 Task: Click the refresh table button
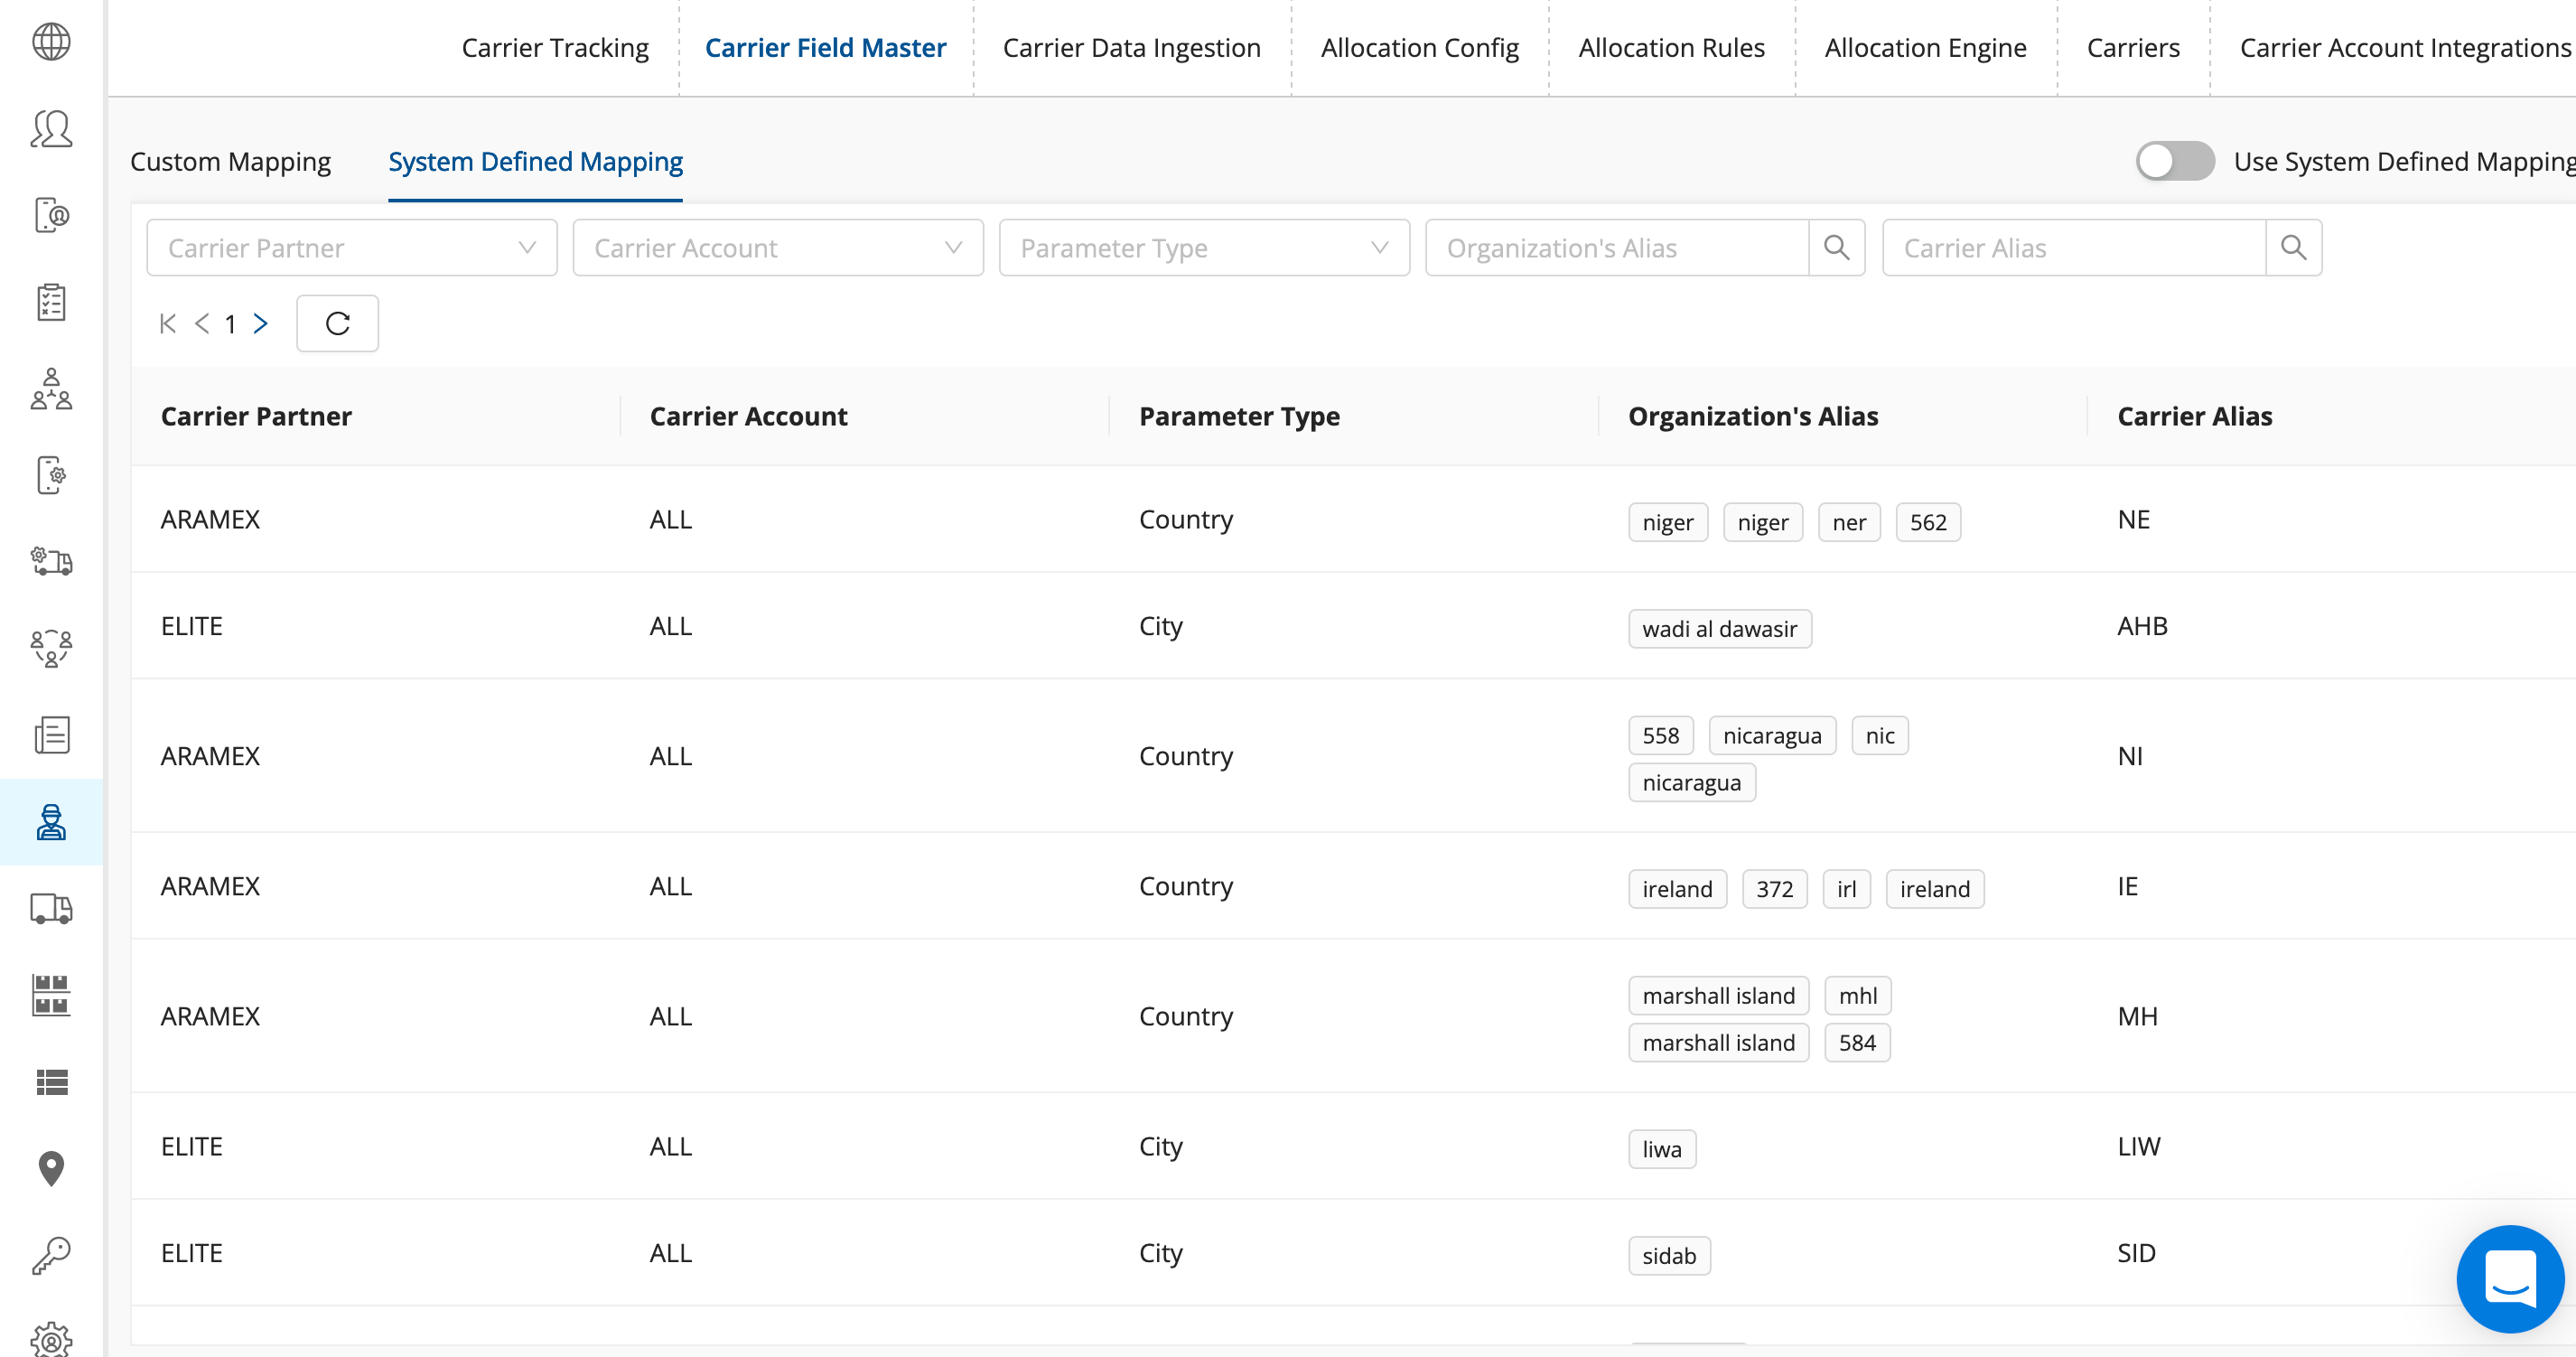[x=337, y=323]
